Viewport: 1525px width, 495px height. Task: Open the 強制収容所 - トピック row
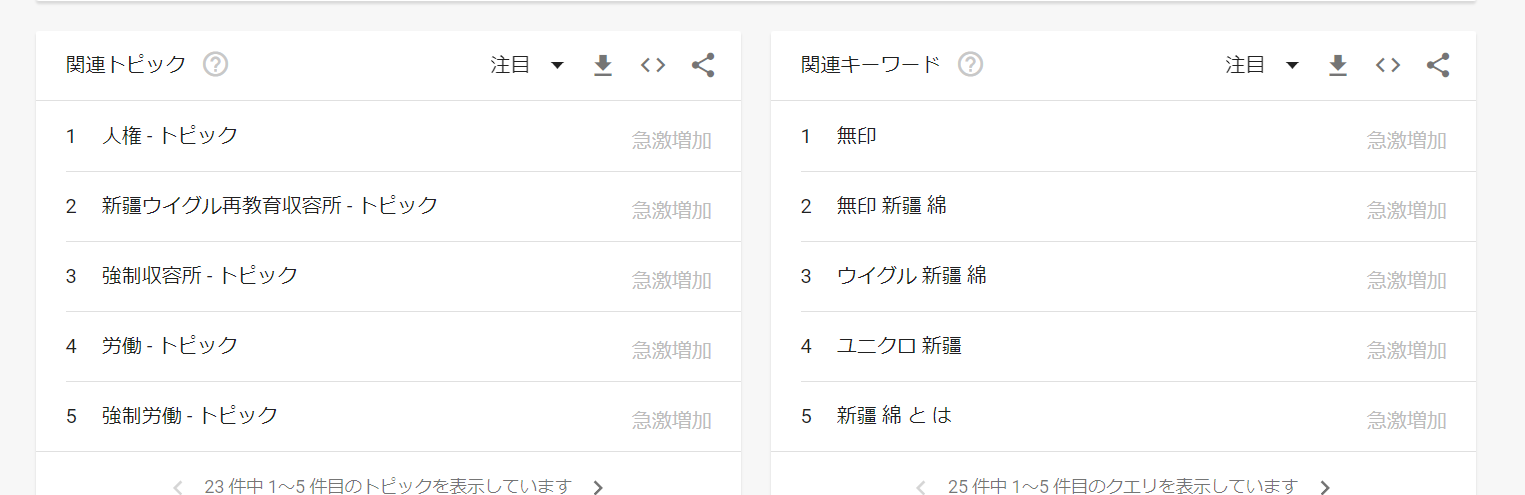[x=388, y=276]
